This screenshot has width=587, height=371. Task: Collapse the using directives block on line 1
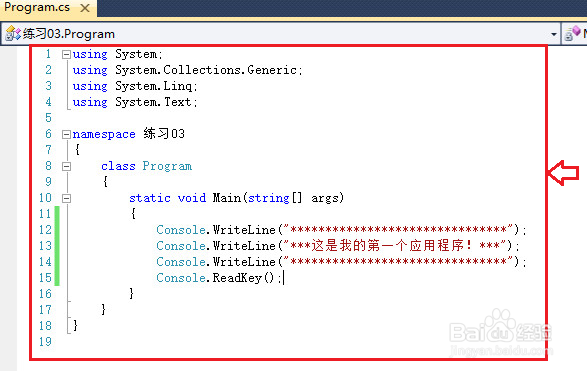point(66,55)
